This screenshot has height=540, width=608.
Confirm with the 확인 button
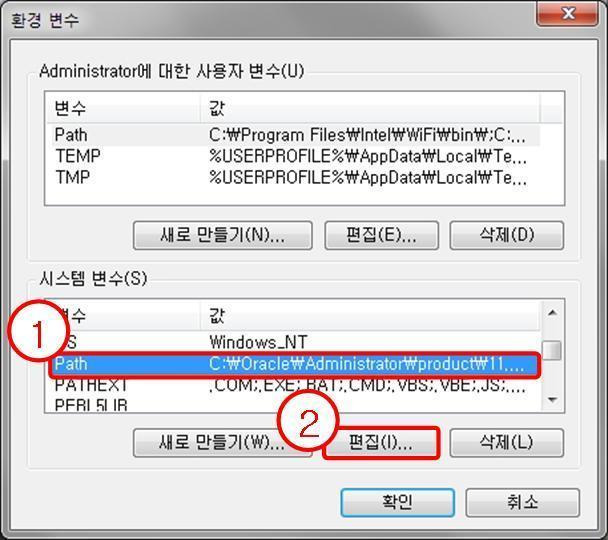tap(397, 502)
